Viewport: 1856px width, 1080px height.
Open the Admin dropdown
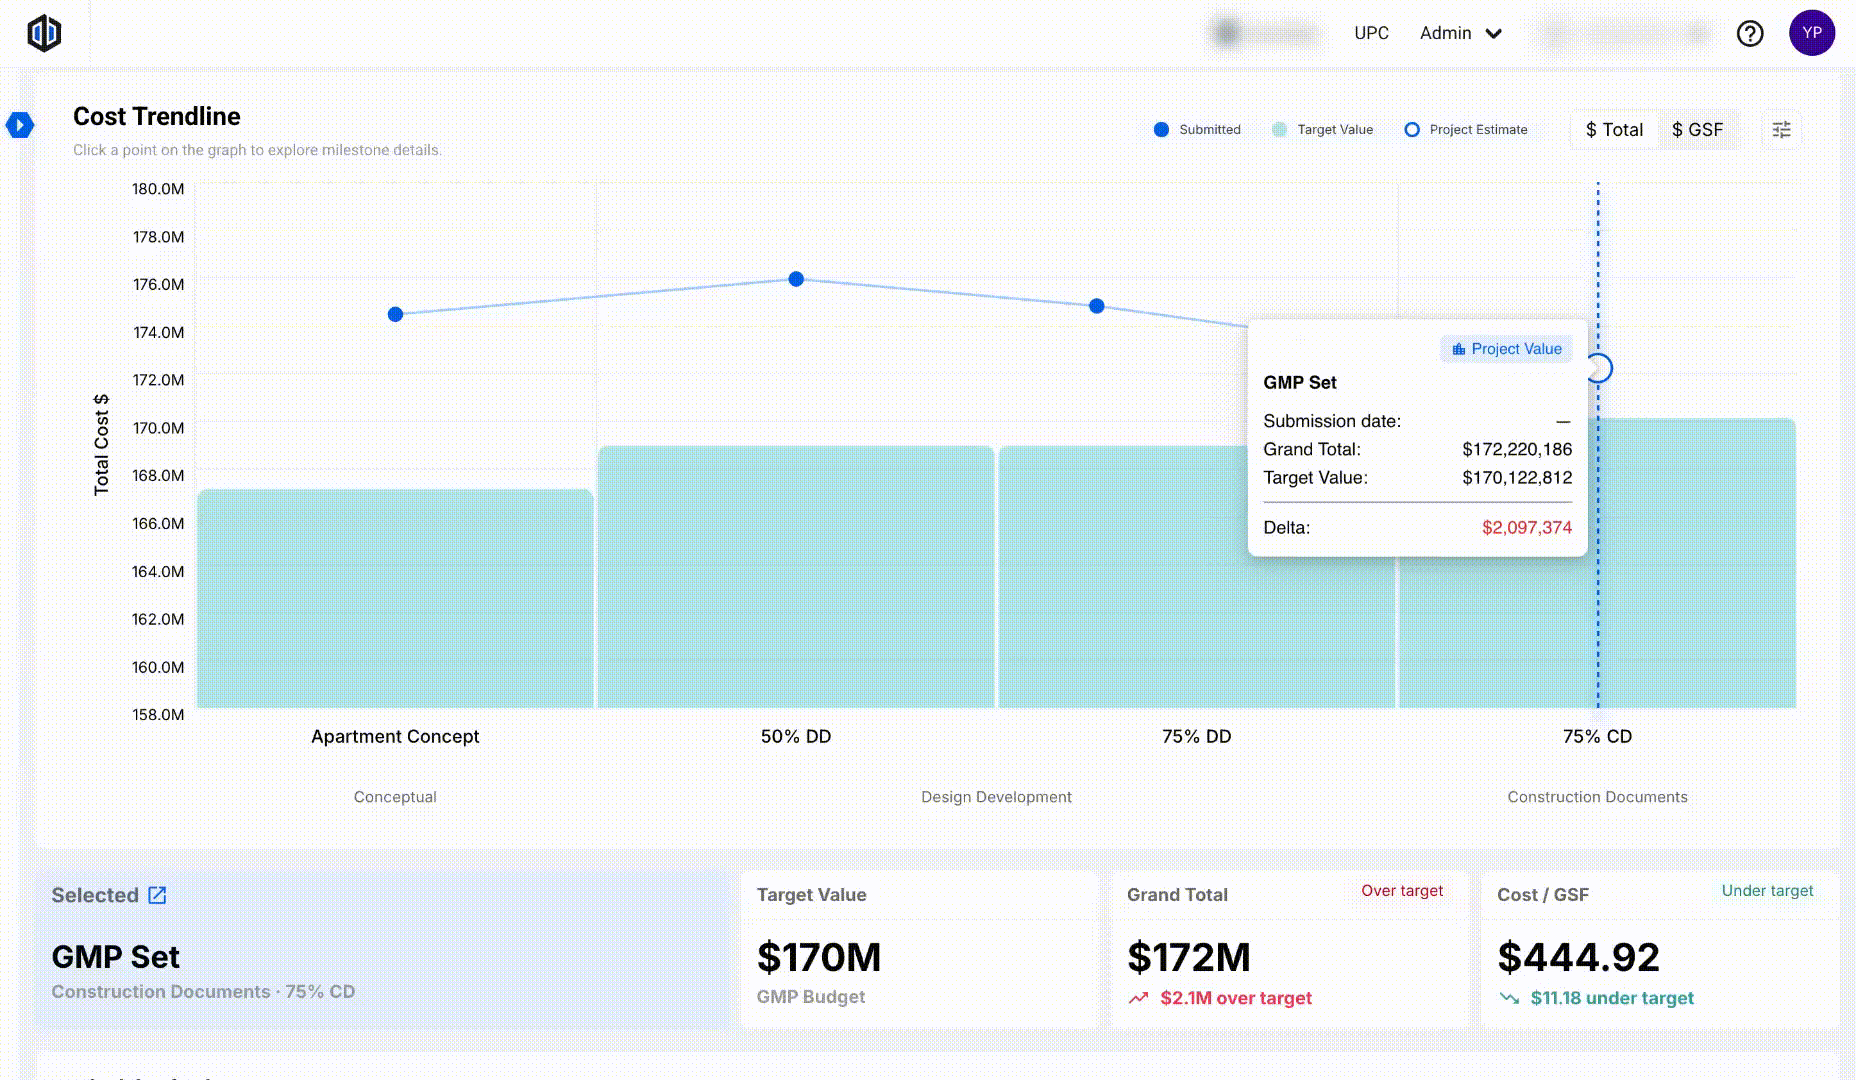(1461, 33)
